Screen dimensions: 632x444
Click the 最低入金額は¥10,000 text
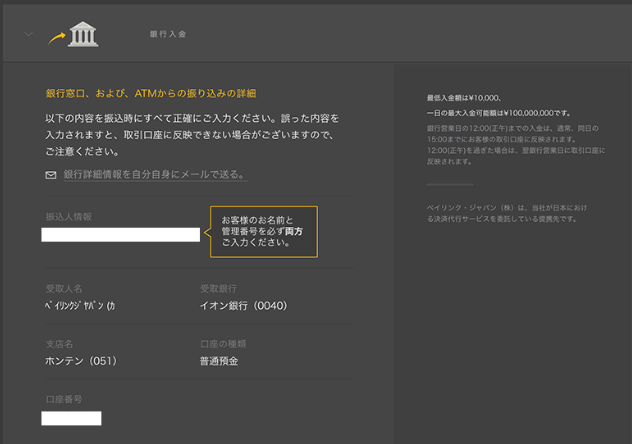[x=464, y=98]
